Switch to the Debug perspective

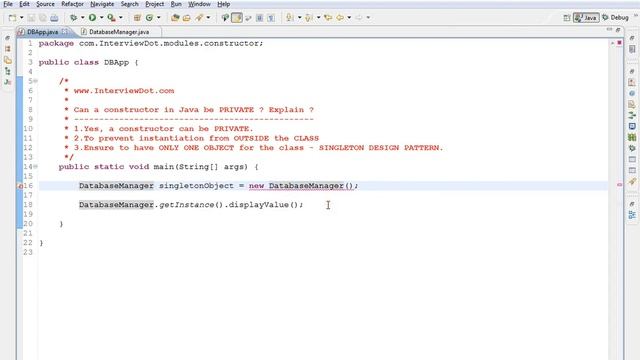616,18
